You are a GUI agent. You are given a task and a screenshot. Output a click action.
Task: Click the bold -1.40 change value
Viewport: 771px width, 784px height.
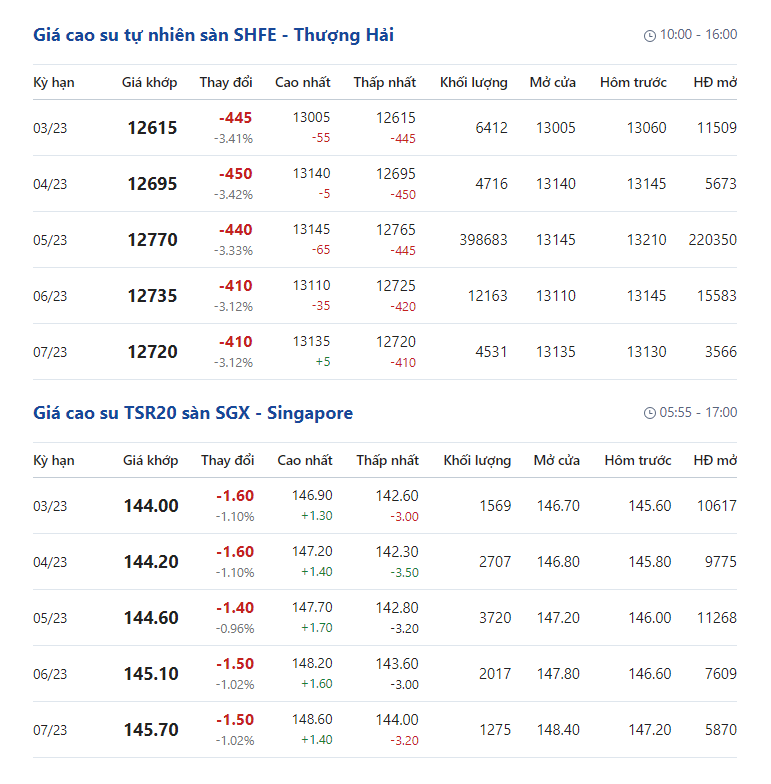[x=235, y=608]
